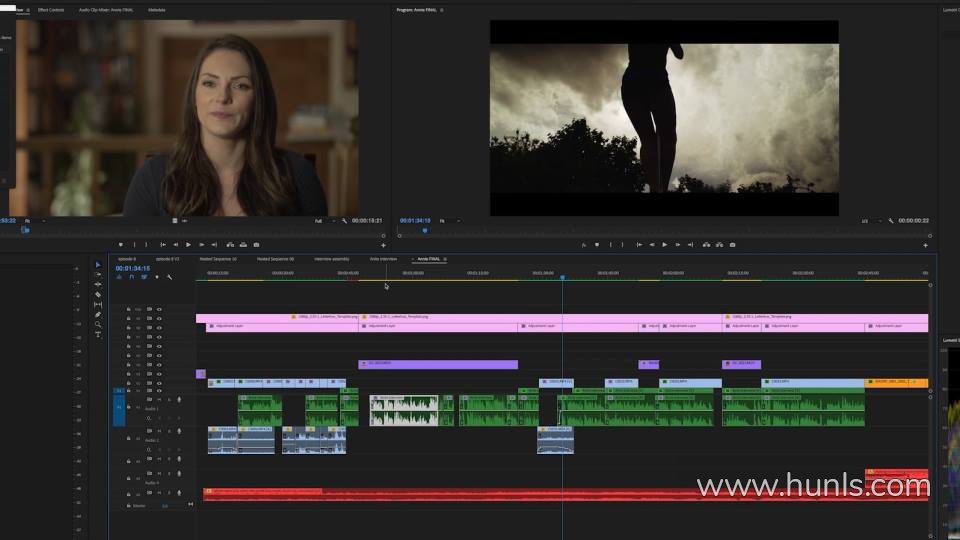The width and height of the screenshot is (960, 540).
Task: Open Source monitor playback resolution Full dropdown
Action: tap(323, 221)
